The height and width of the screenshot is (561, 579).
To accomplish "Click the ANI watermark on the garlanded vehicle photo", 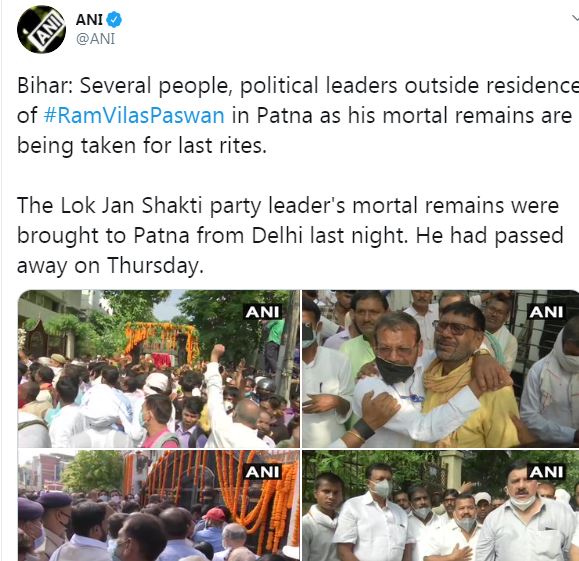I will coord(263,472).
